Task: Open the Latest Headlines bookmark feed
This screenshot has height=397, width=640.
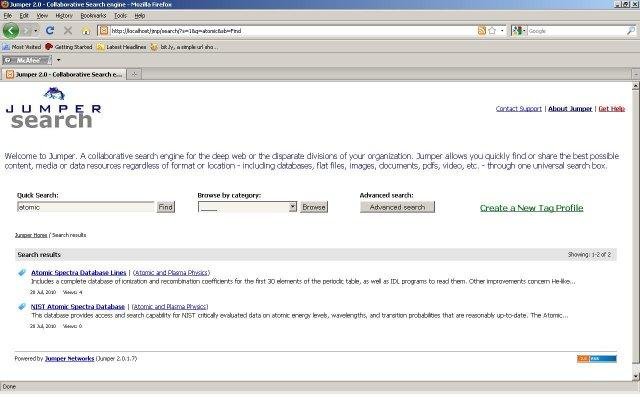Action: point(122,47)
